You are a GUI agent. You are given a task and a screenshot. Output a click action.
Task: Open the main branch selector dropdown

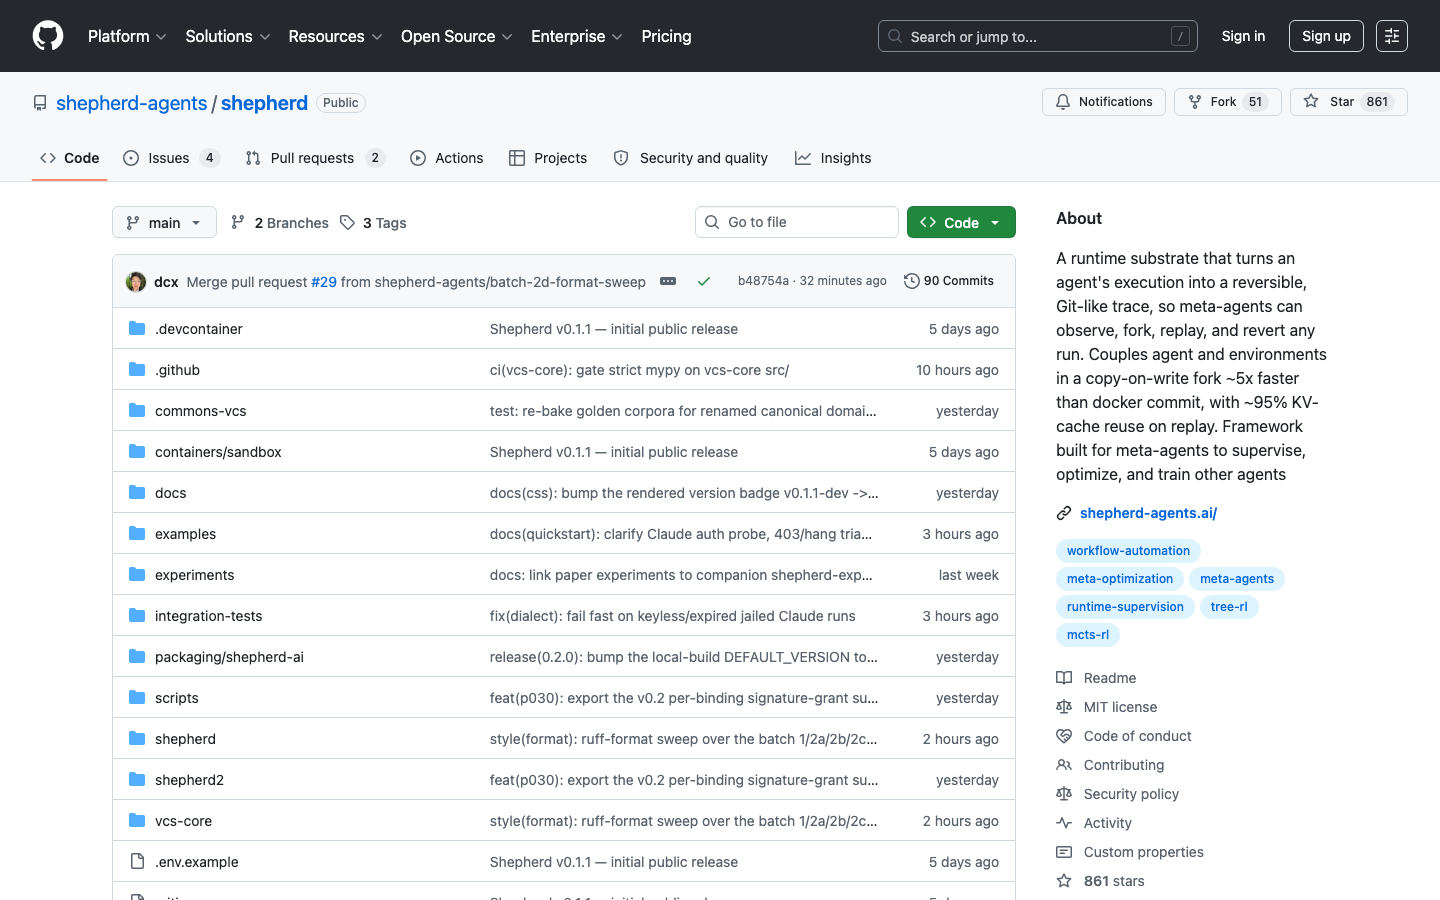(164, 222)
